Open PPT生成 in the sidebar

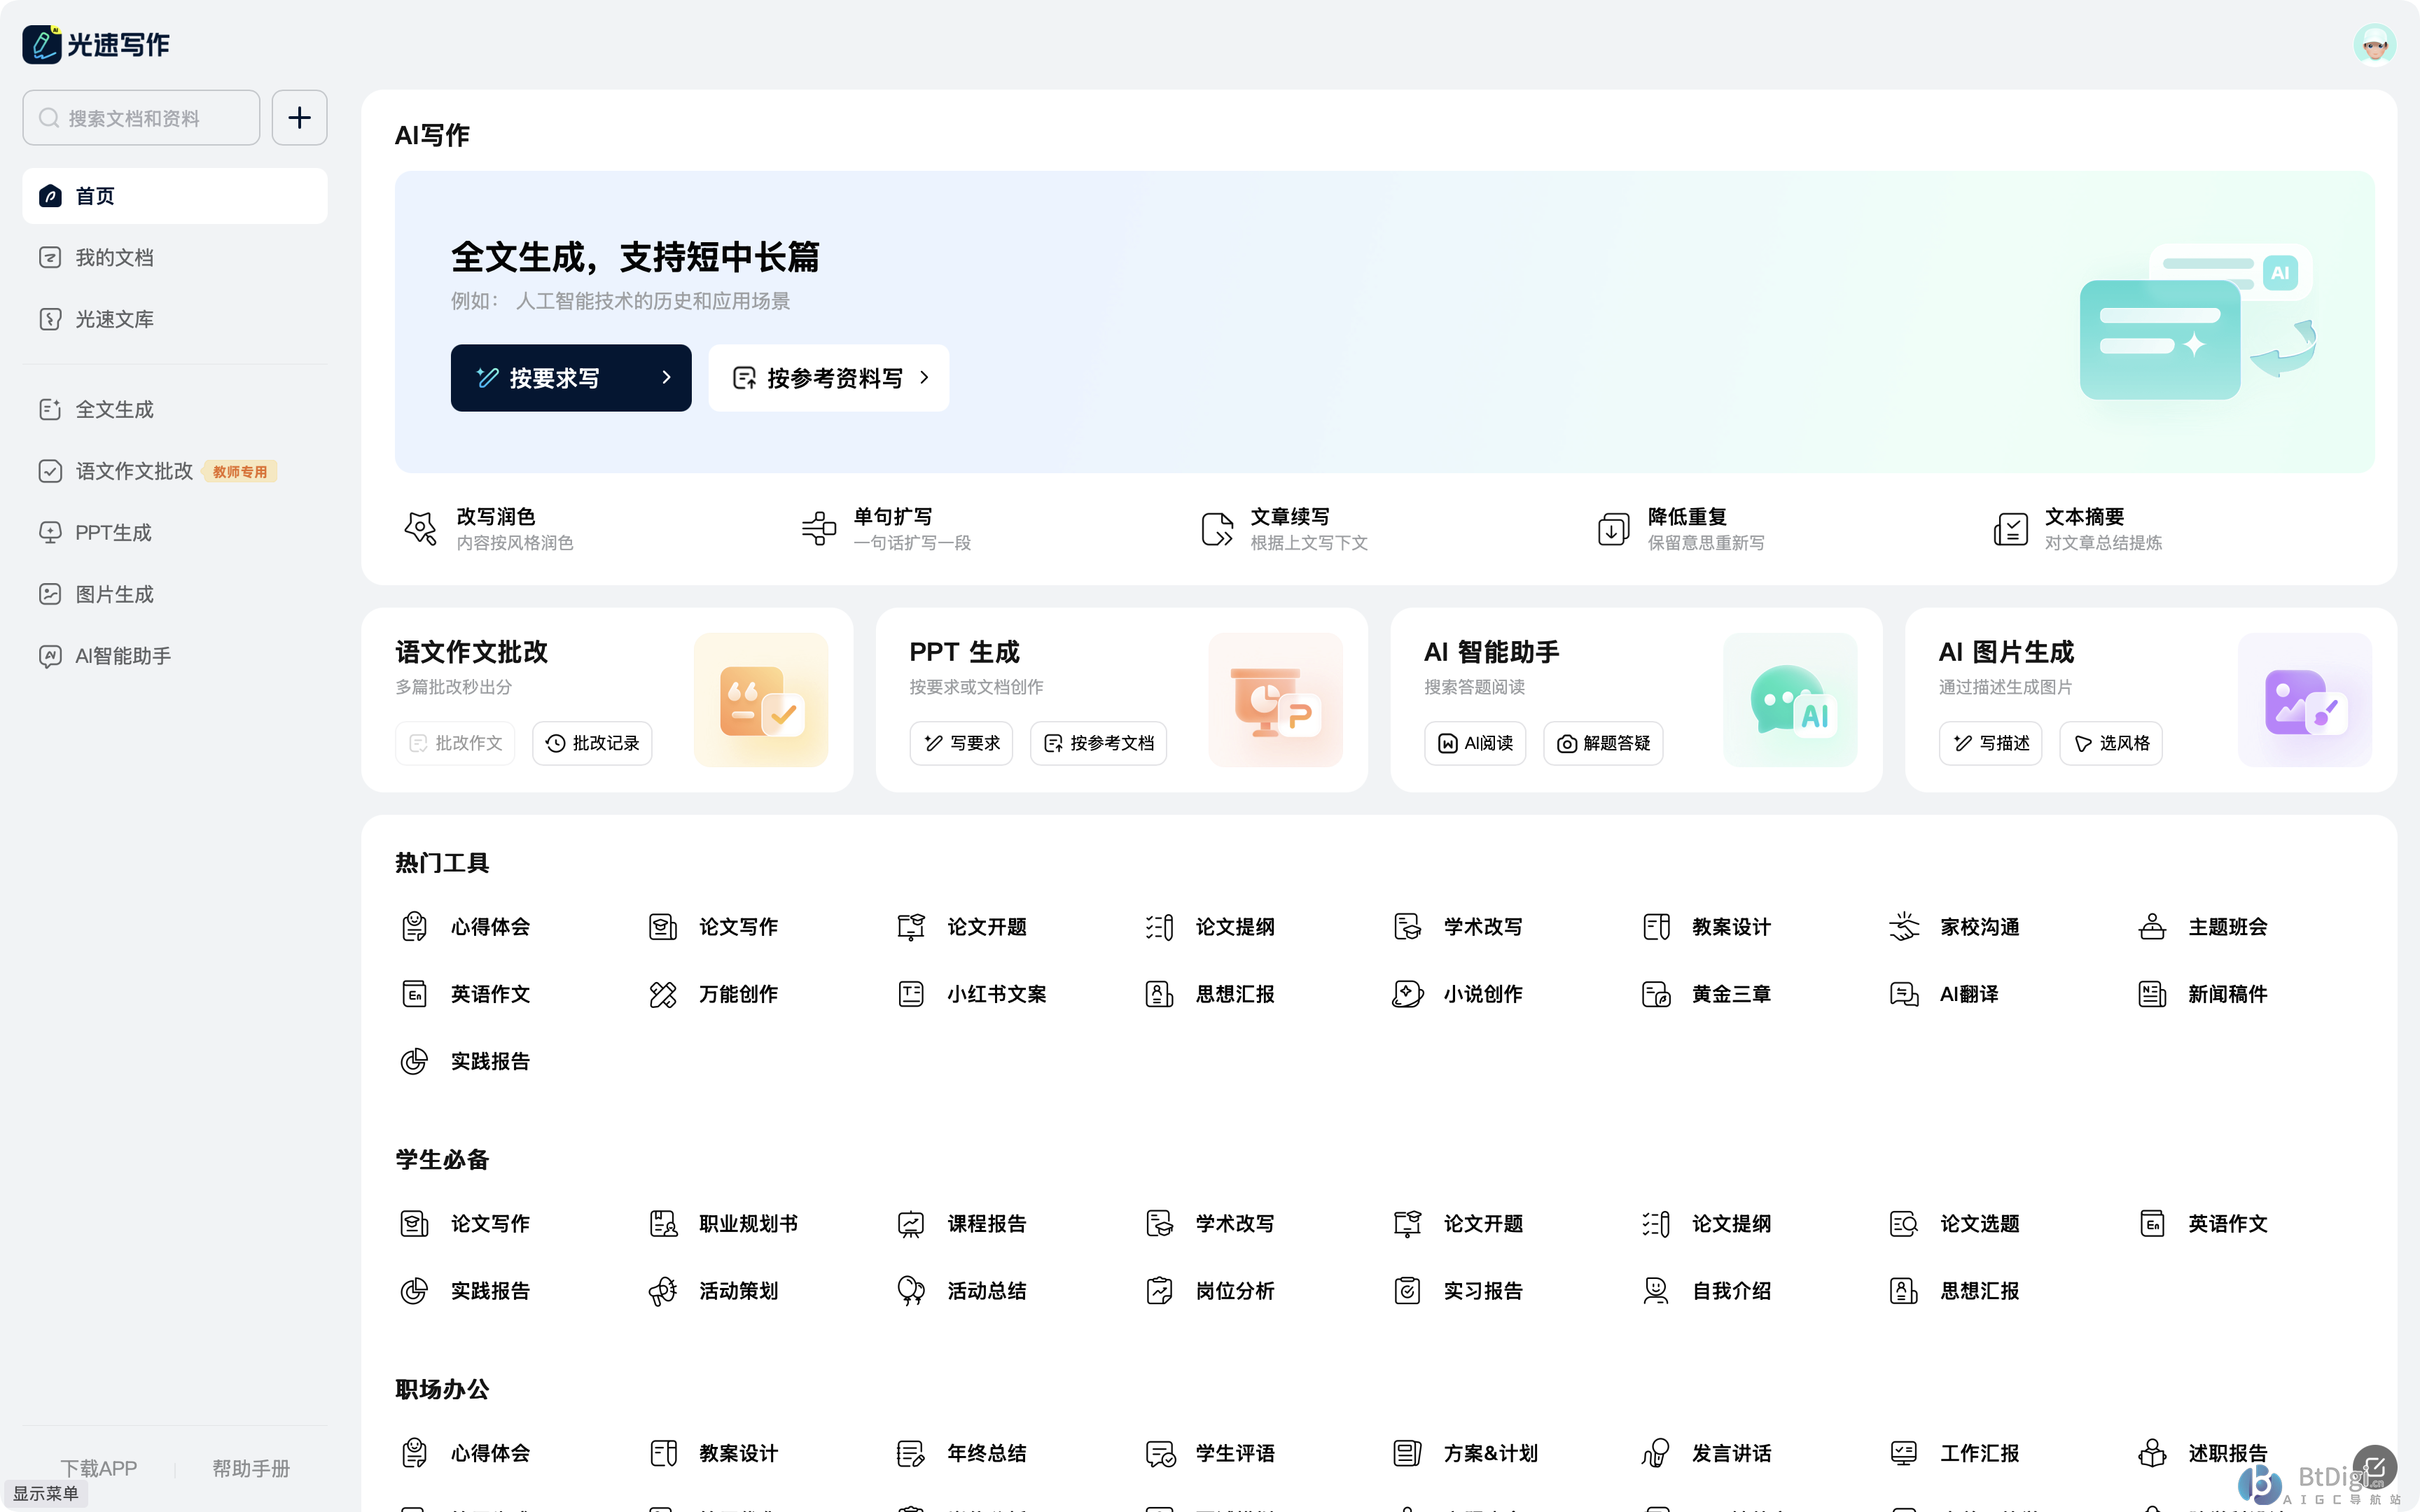click(x=175, y=533)
